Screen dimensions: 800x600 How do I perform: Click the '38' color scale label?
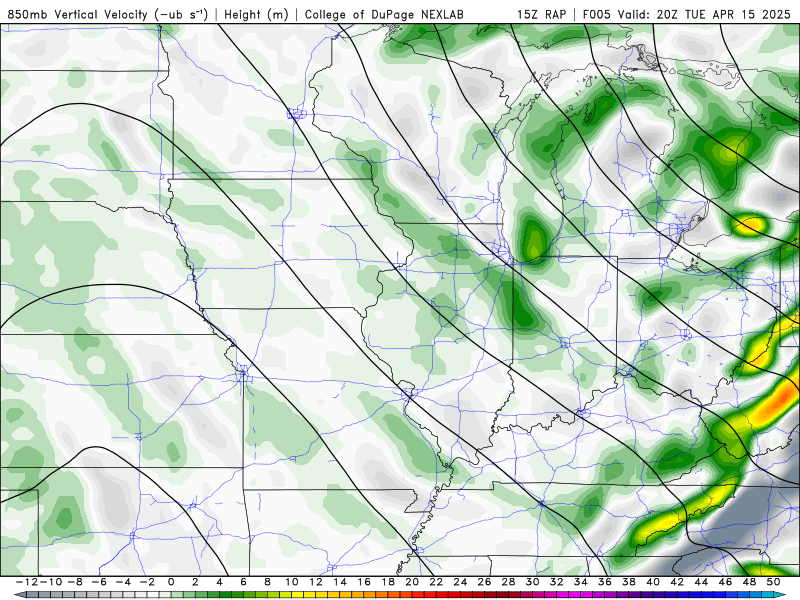click(629, 582)
